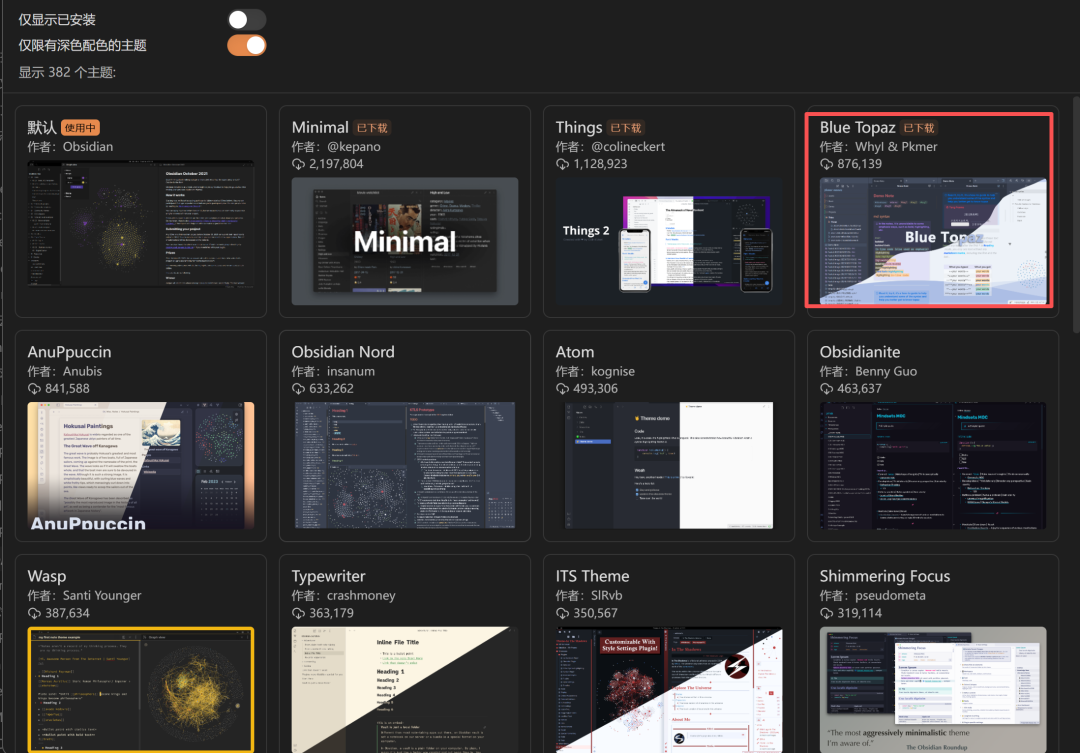The height and width of the screenshot is (753, 1080).
Task: Click the 仅显示已安装 label
Action: coord(57,20)
